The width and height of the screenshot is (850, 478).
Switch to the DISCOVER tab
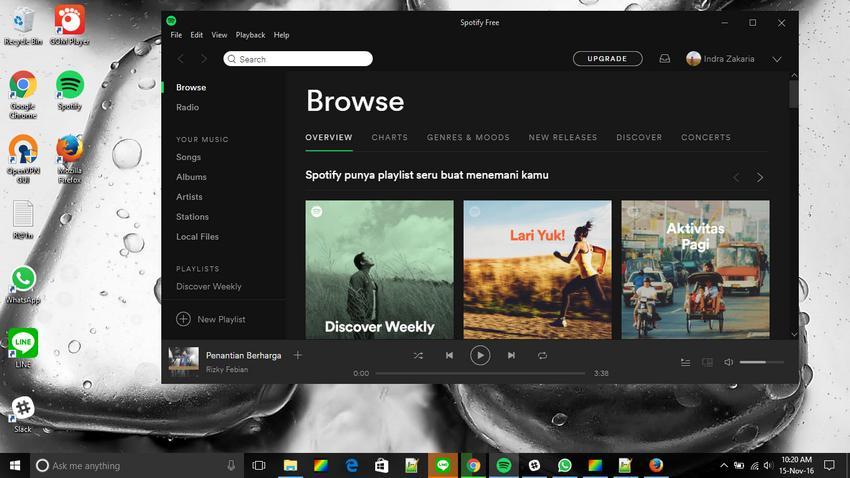(639, 138)
